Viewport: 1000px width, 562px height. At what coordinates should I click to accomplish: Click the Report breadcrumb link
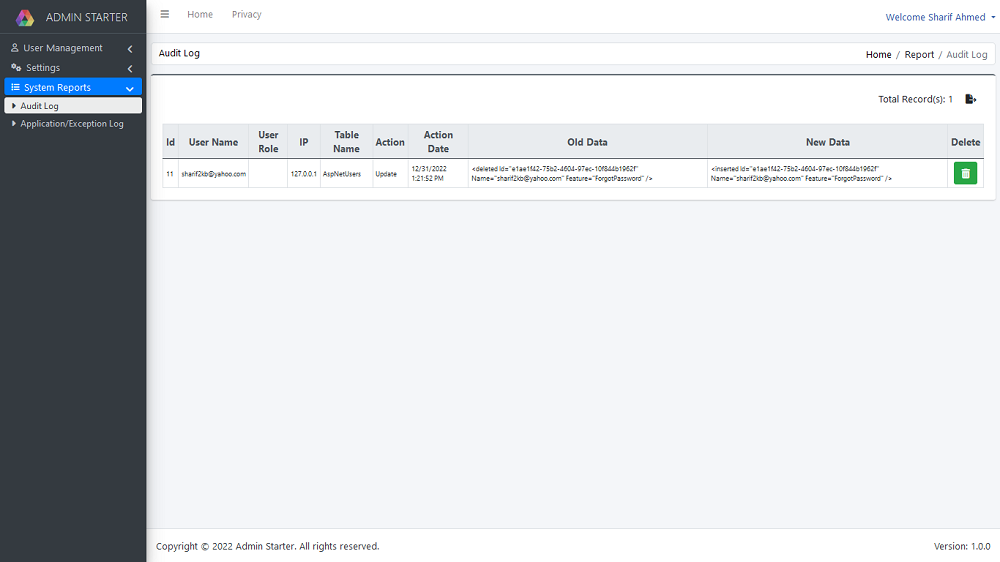pos(919,55)
